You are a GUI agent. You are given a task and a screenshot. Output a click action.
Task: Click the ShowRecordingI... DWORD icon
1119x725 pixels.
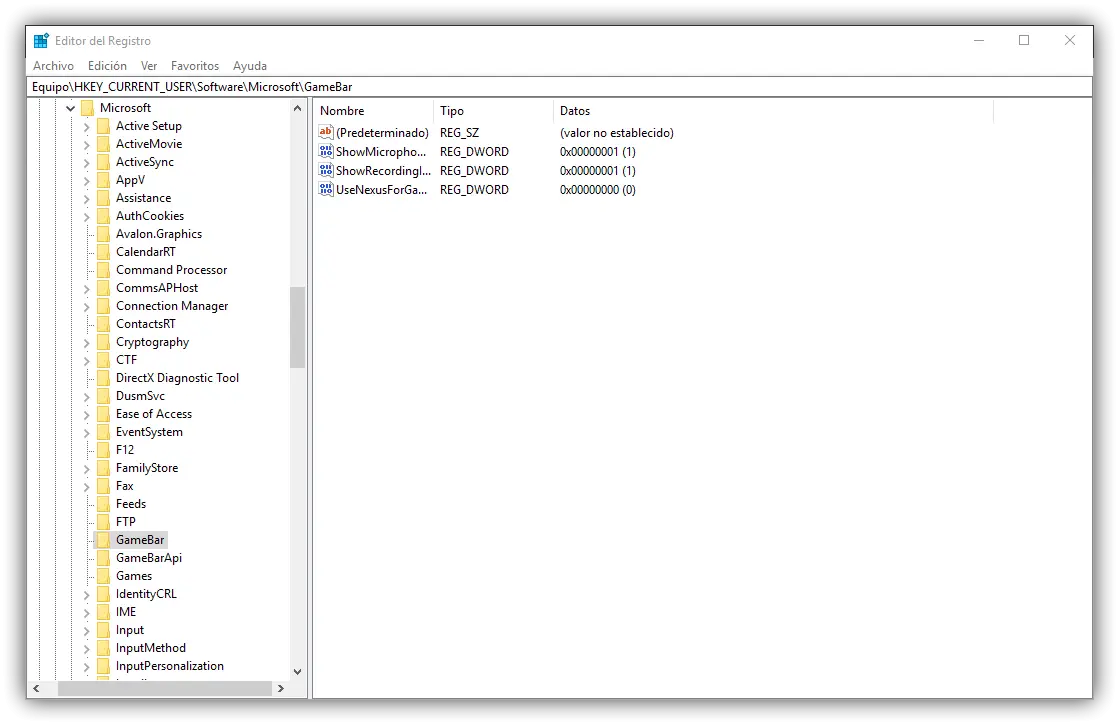click(x=326, y=170)
